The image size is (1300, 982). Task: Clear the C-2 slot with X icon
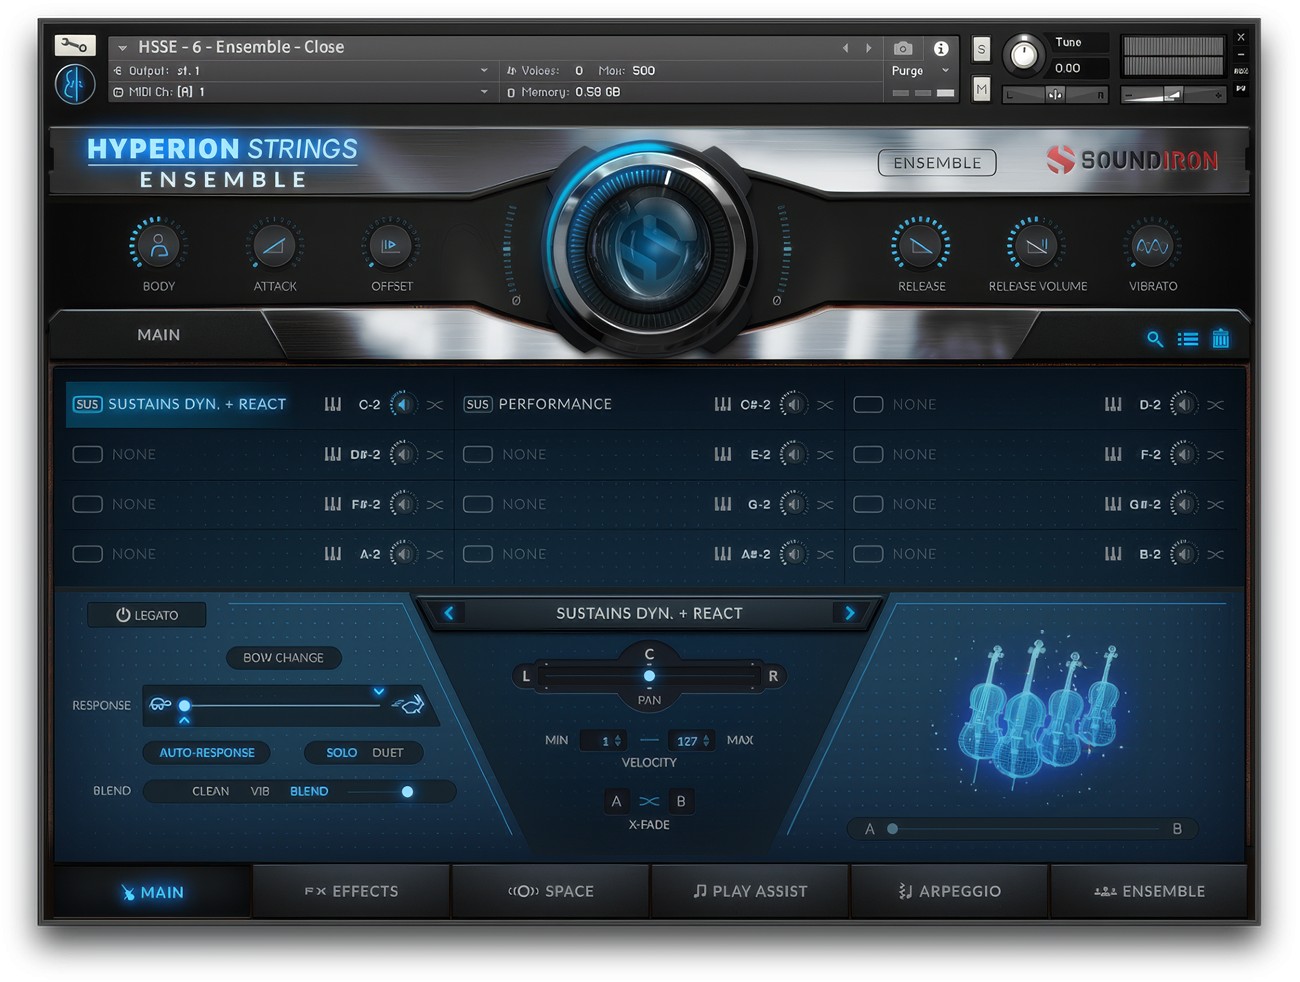(x=435, y=405)
